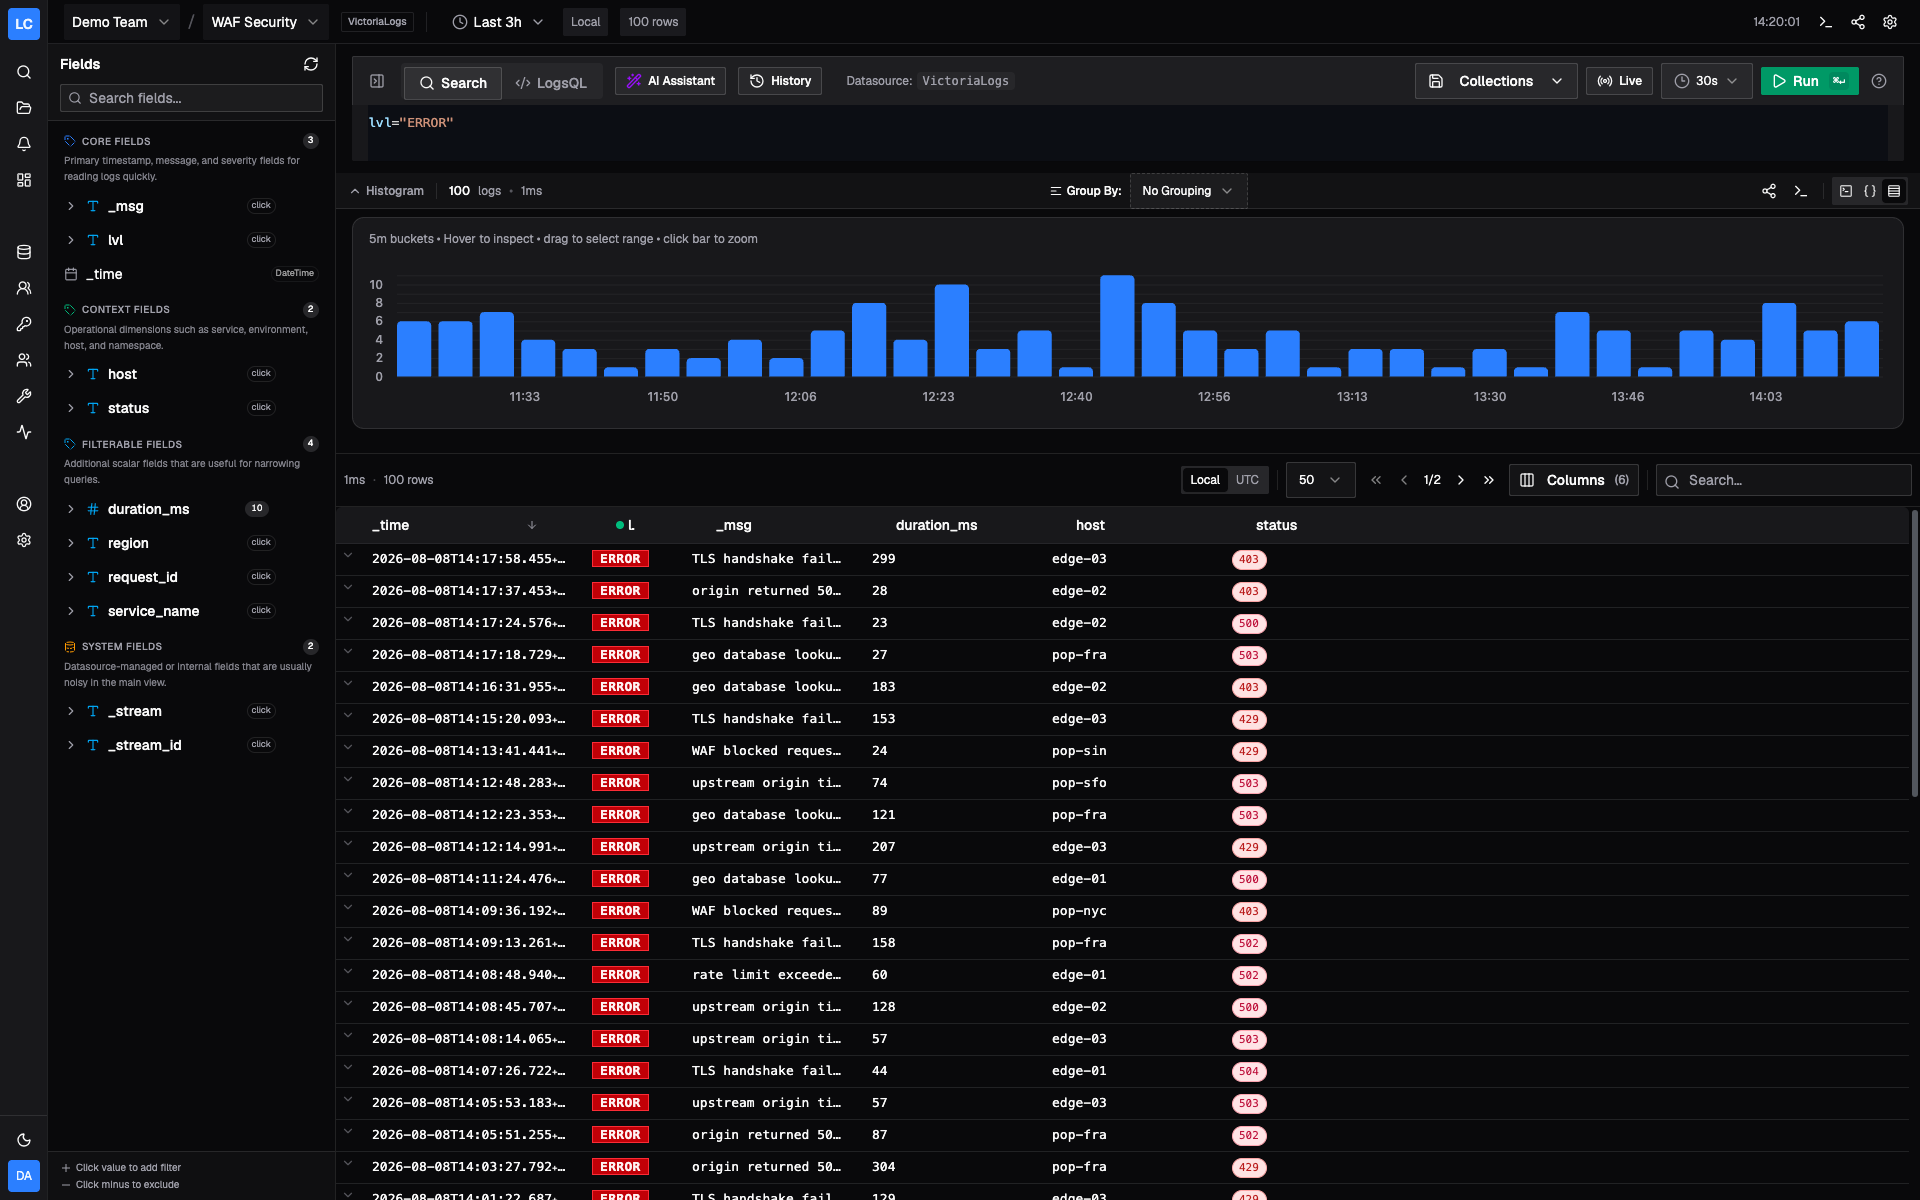1920x1200 pixels.
Task: Open the No Grouping dropdown
Action: click(x=1188, y=191)
